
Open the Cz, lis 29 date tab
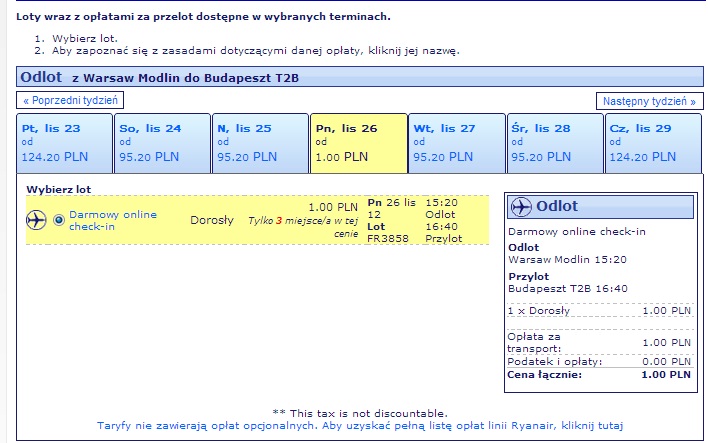point(653,143)
